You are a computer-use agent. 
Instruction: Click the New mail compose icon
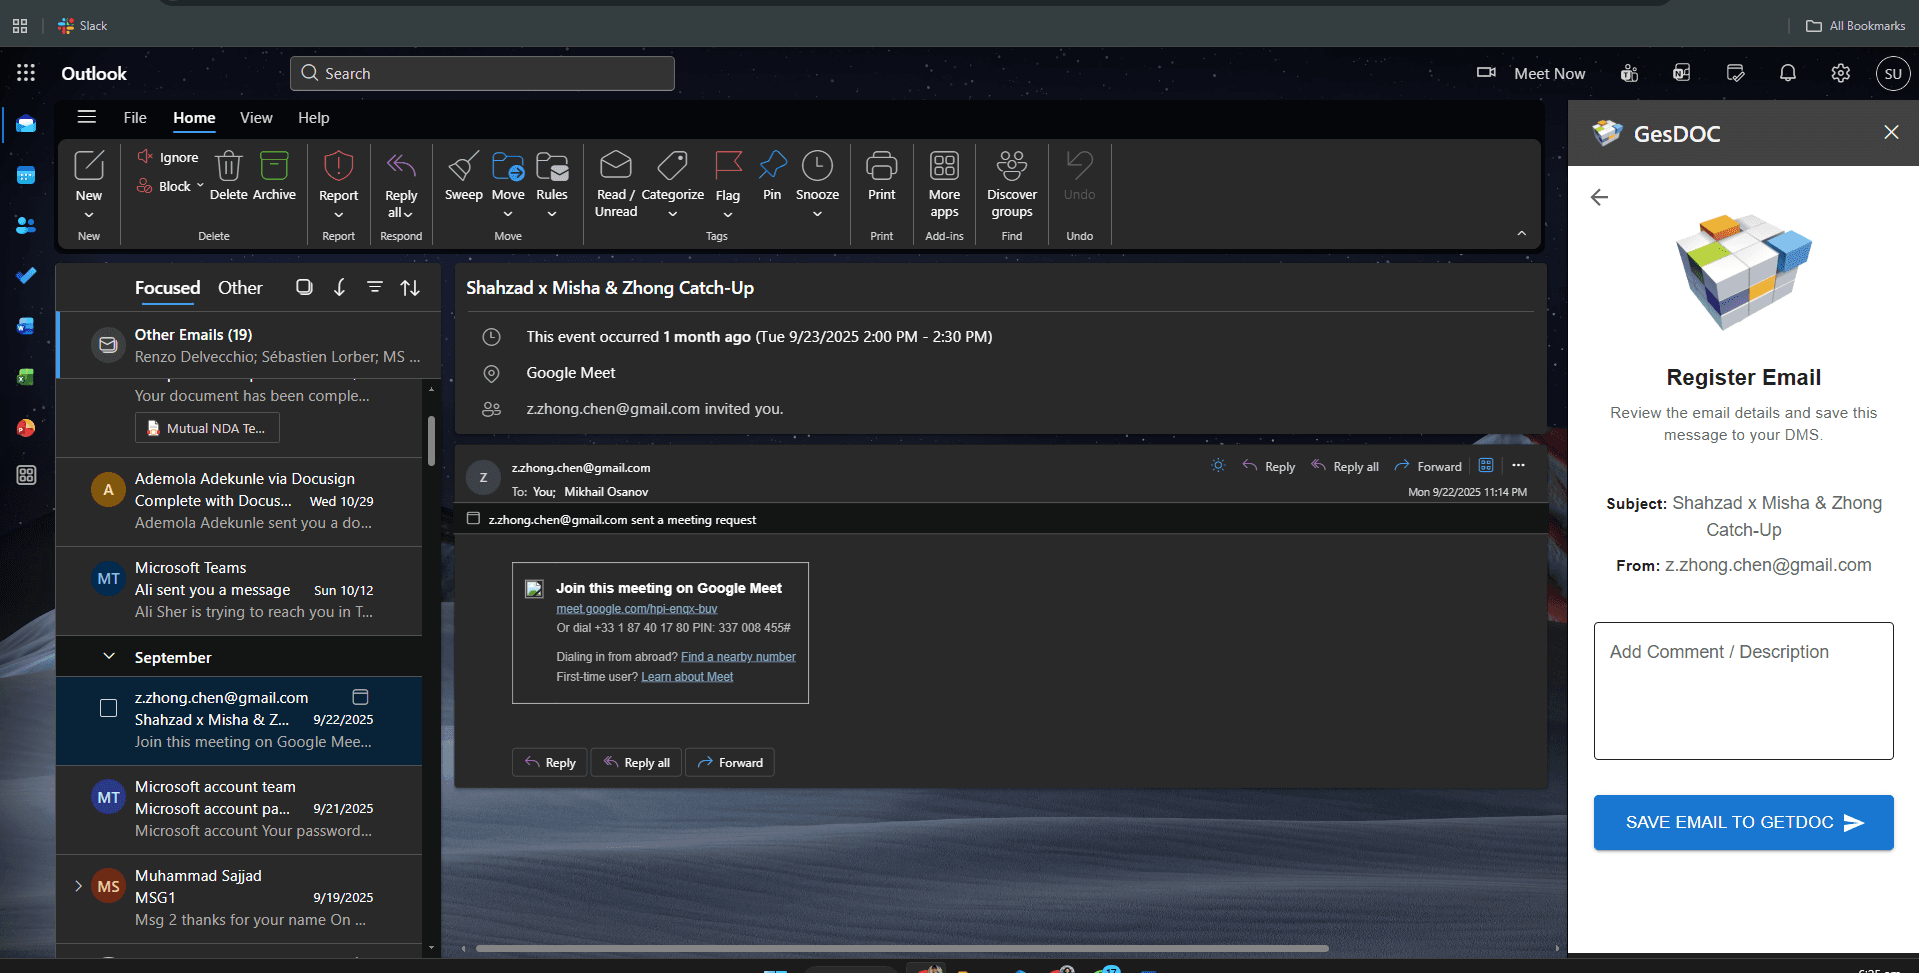tap(89, 166)
